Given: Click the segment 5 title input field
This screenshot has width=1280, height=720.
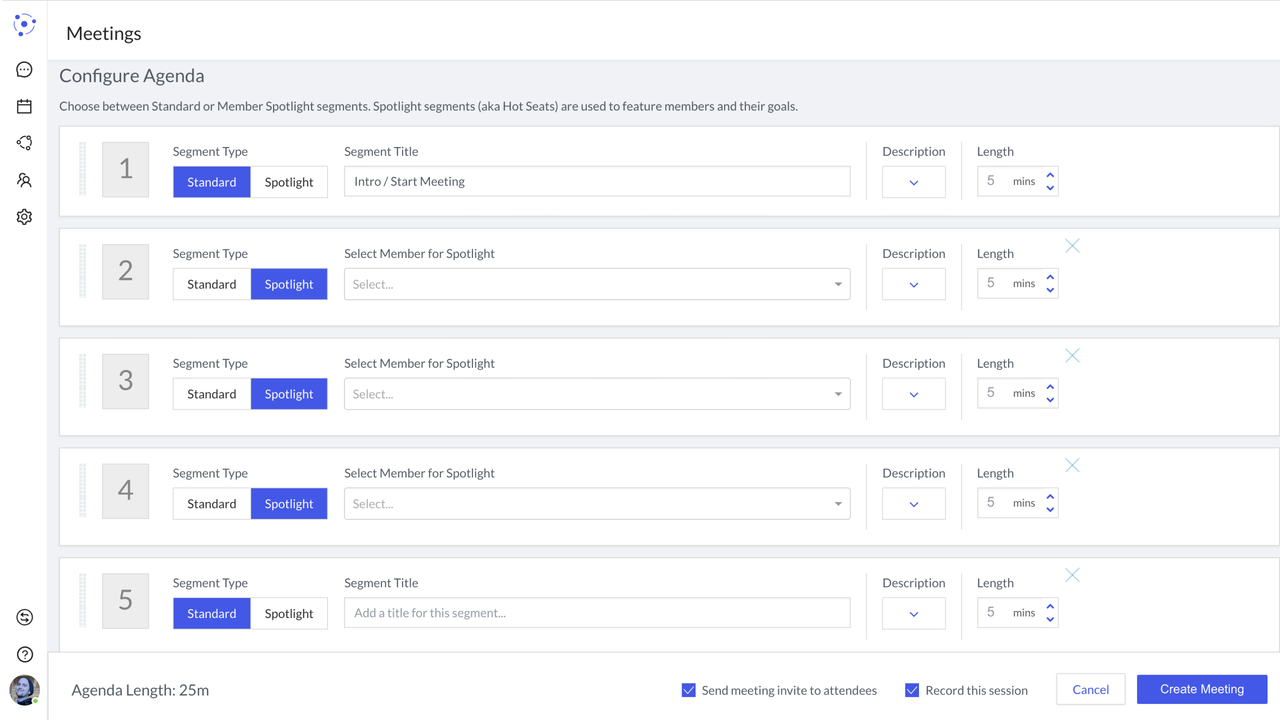Looking at the screenshot, I should tap(597, 613).
